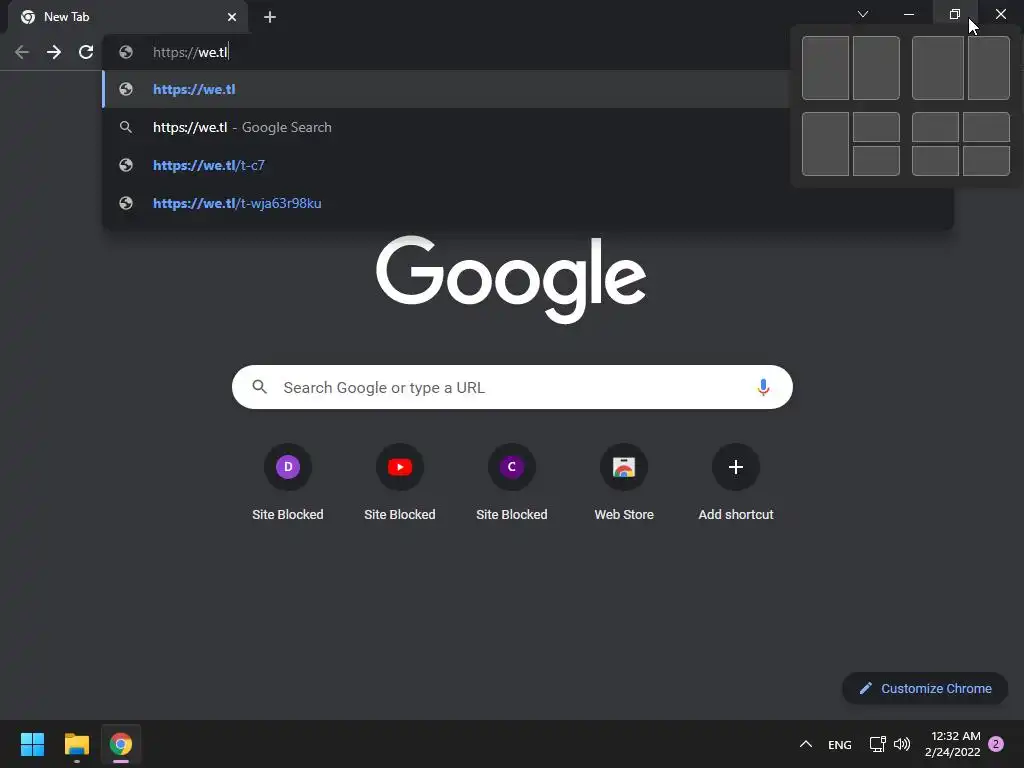The height and width of the screenshot is (768, 1024).
Task: Snap to left half of three-zone layout
Action: [825, 144]
